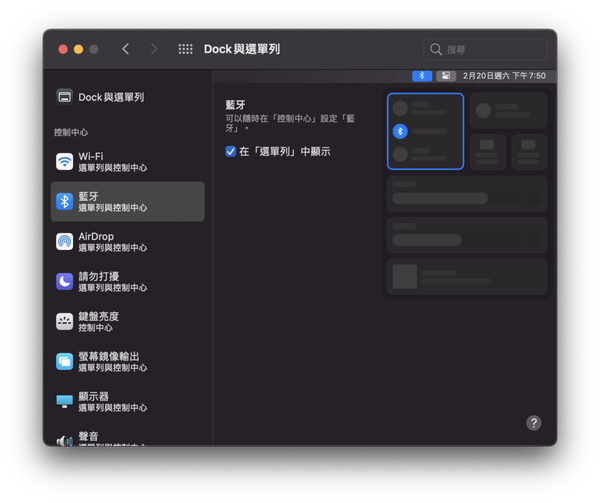Viewport: 600px width, 503px height.
Task: Select '螢幕鏡像輸出' sidebar row
Action: coord(128,361)
